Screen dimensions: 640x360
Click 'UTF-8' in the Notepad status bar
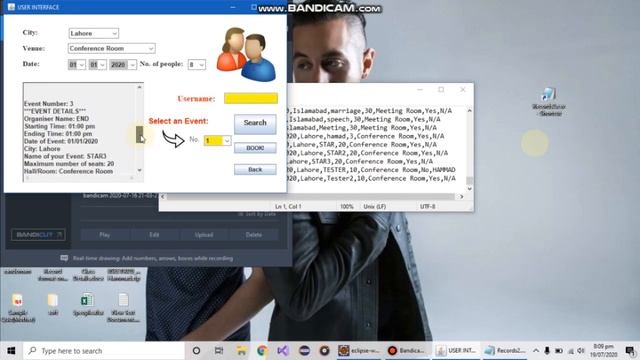point(427,207)
